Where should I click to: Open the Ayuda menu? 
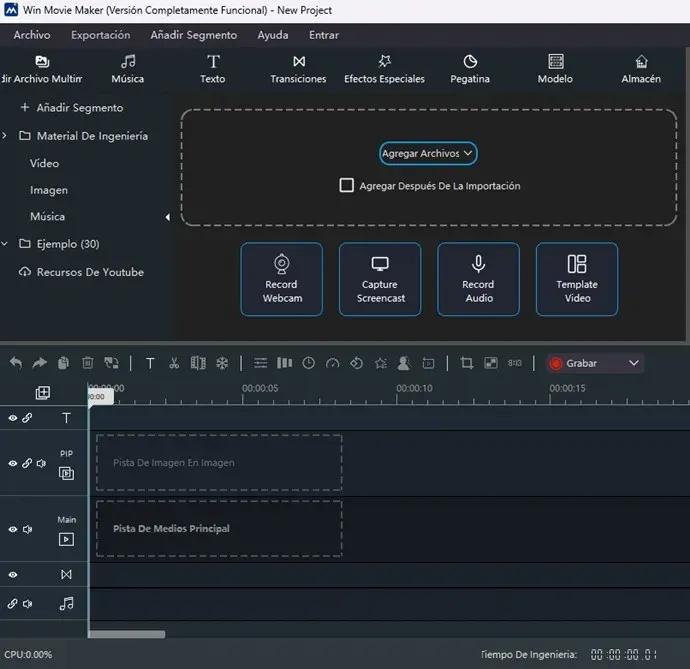(273, 35)
